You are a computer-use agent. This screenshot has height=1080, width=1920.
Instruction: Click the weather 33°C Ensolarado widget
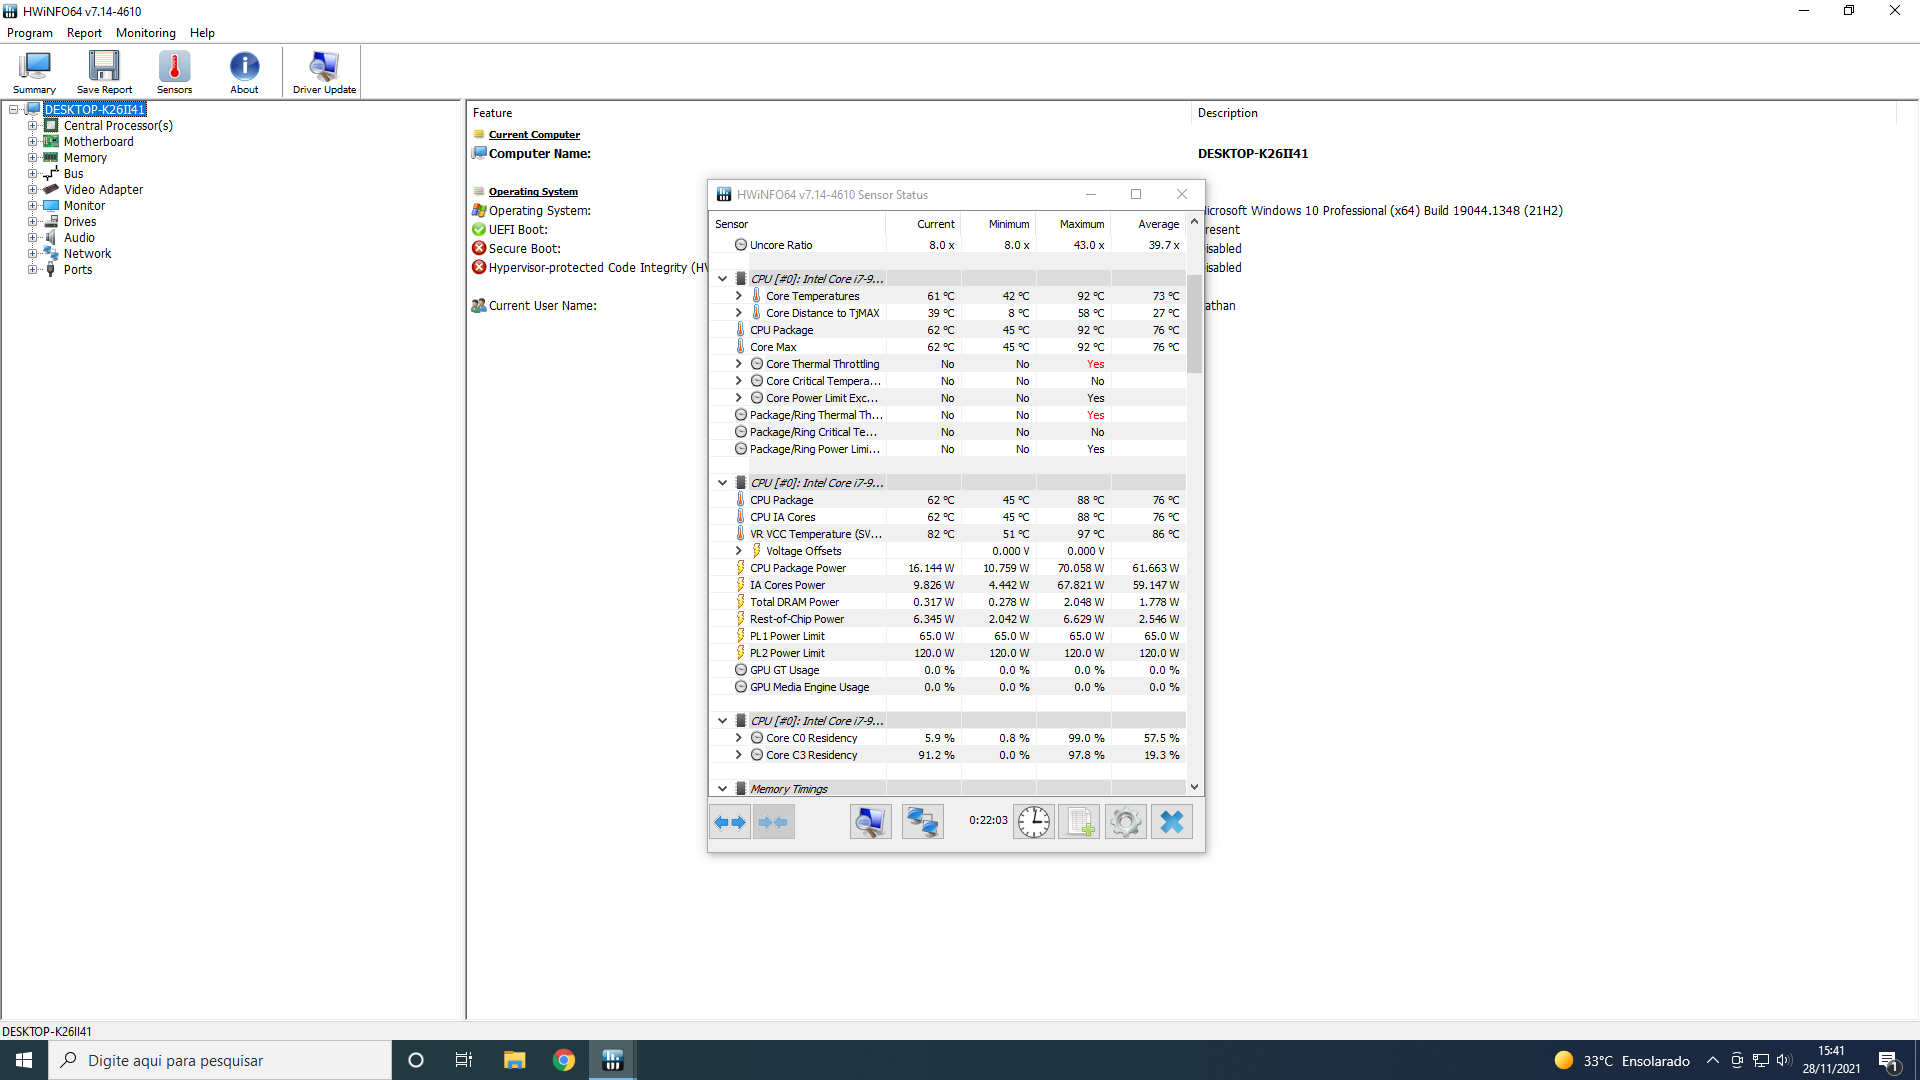(1622, 1061)
